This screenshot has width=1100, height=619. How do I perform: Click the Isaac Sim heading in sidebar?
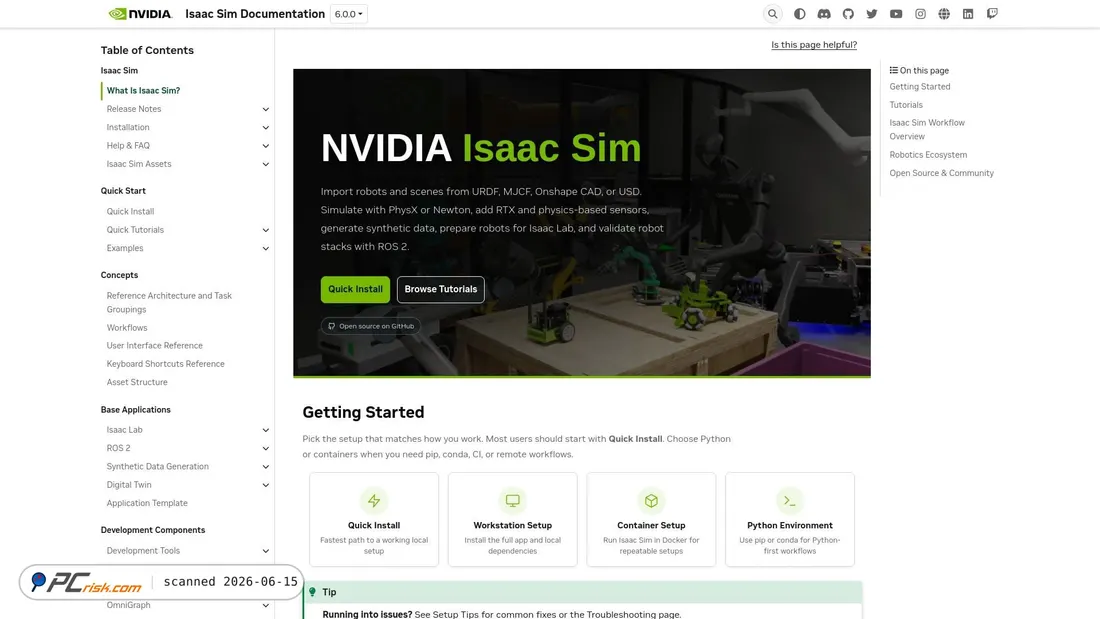tap(119, 70)
